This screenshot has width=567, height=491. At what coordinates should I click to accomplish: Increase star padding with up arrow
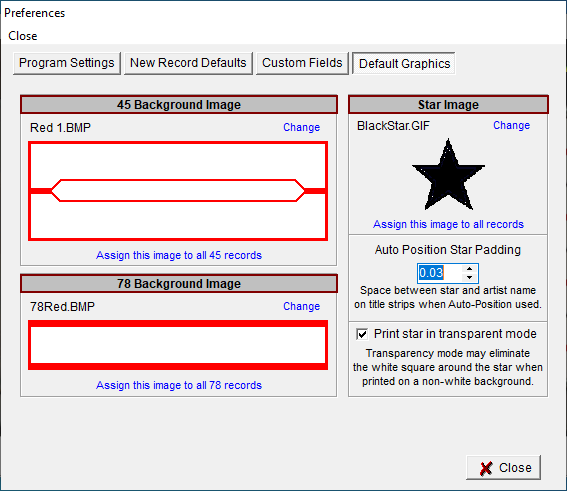tap(469, 269)
